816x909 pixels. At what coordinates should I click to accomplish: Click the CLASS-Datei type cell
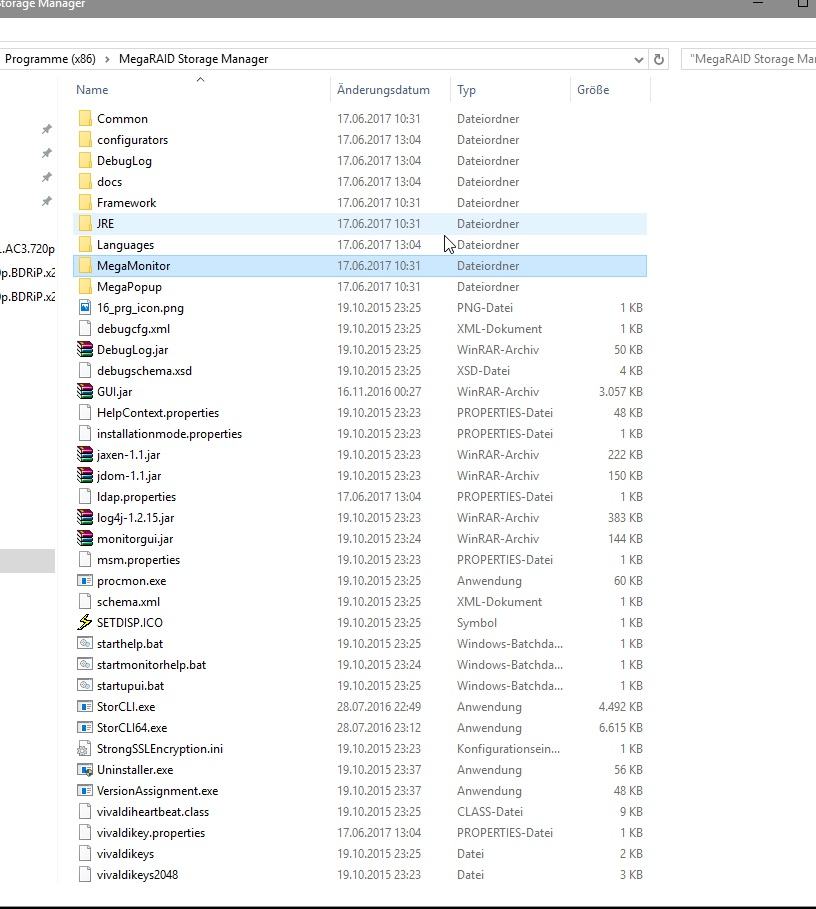tap(490, 812)
